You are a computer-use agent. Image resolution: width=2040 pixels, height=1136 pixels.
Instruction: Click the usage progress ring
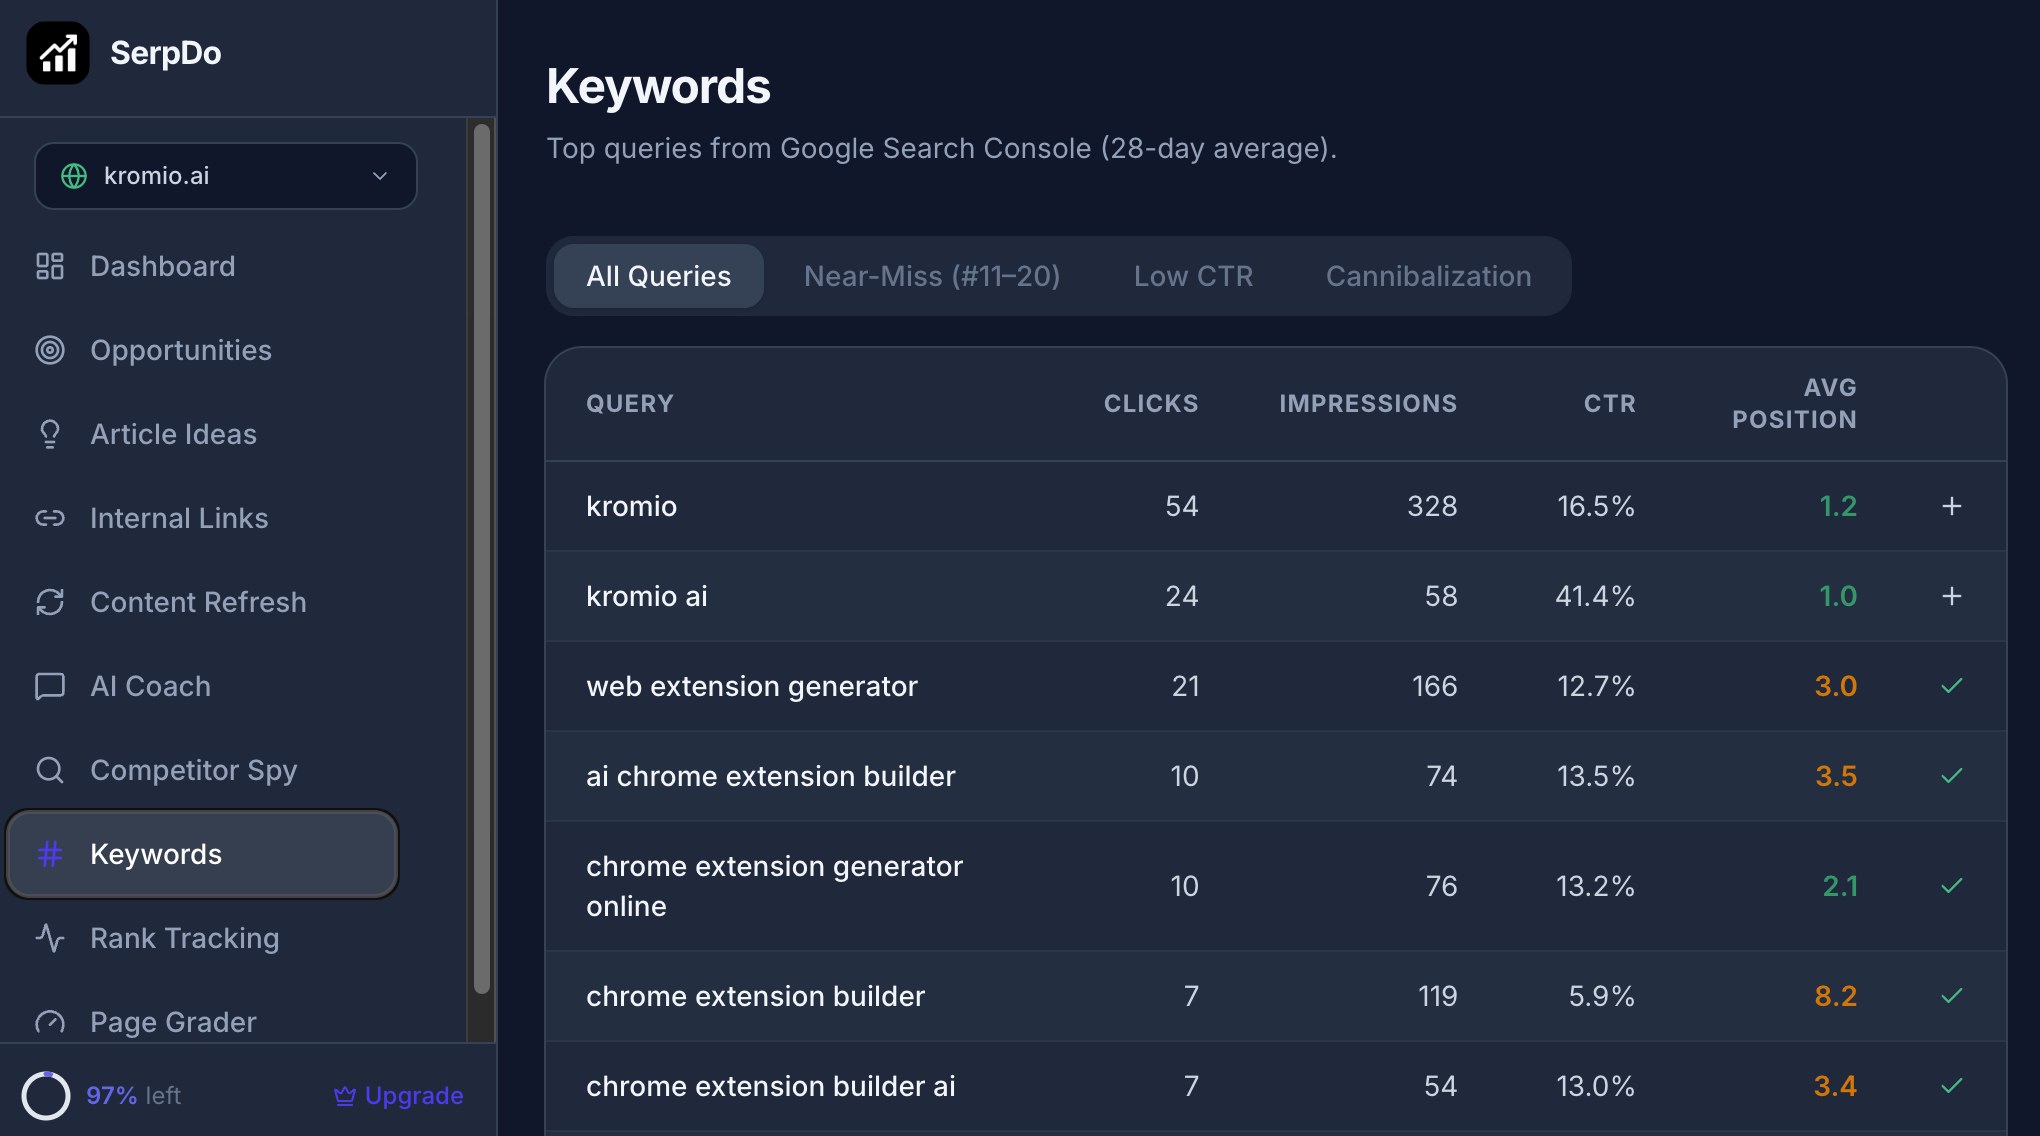[x=46, y=1095]
